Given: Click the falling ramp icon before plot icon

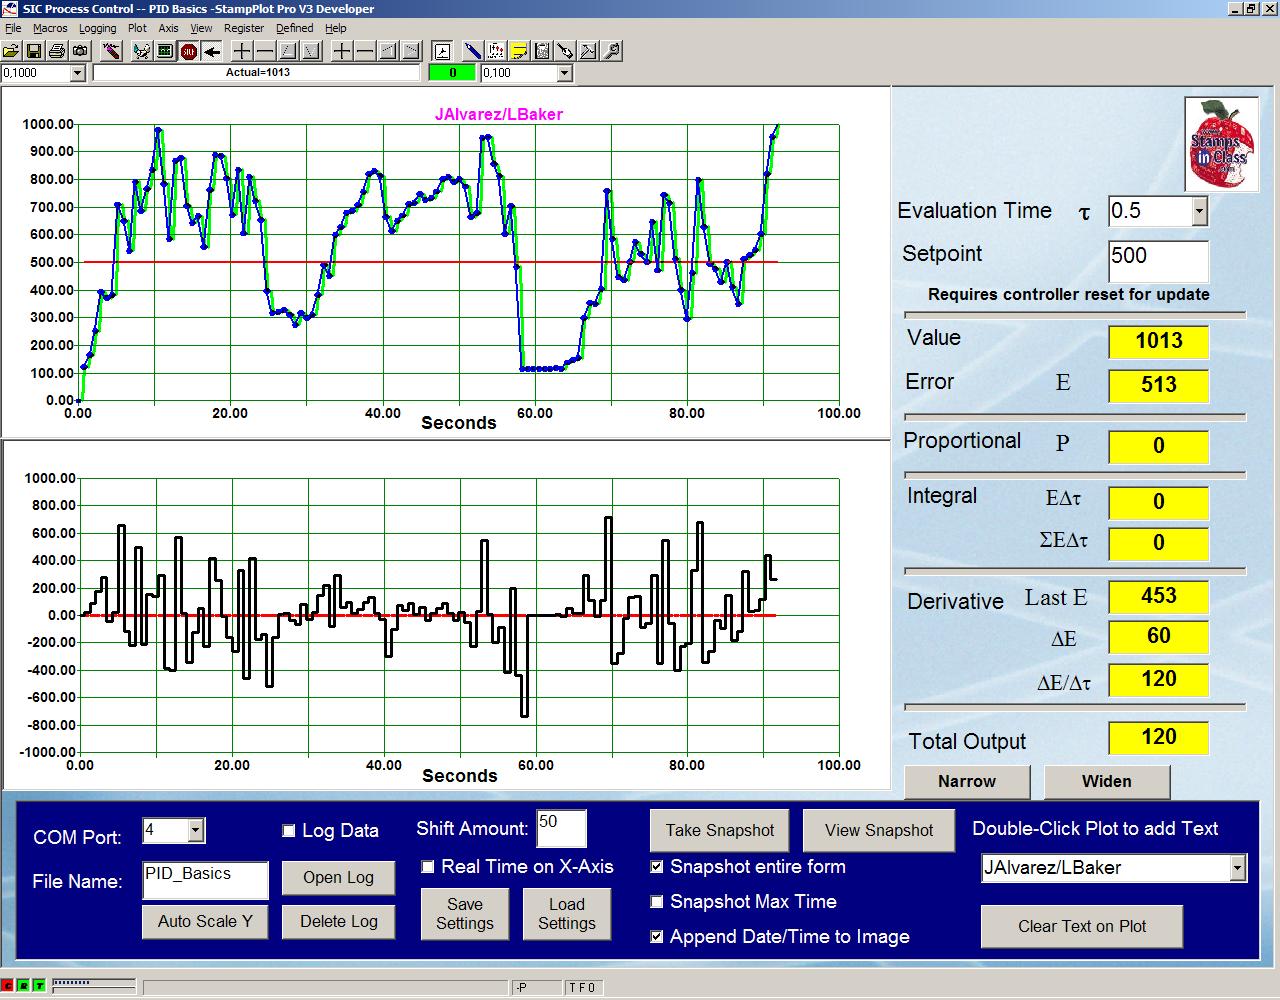Looking at the screenshot, I should click(411, 51).
